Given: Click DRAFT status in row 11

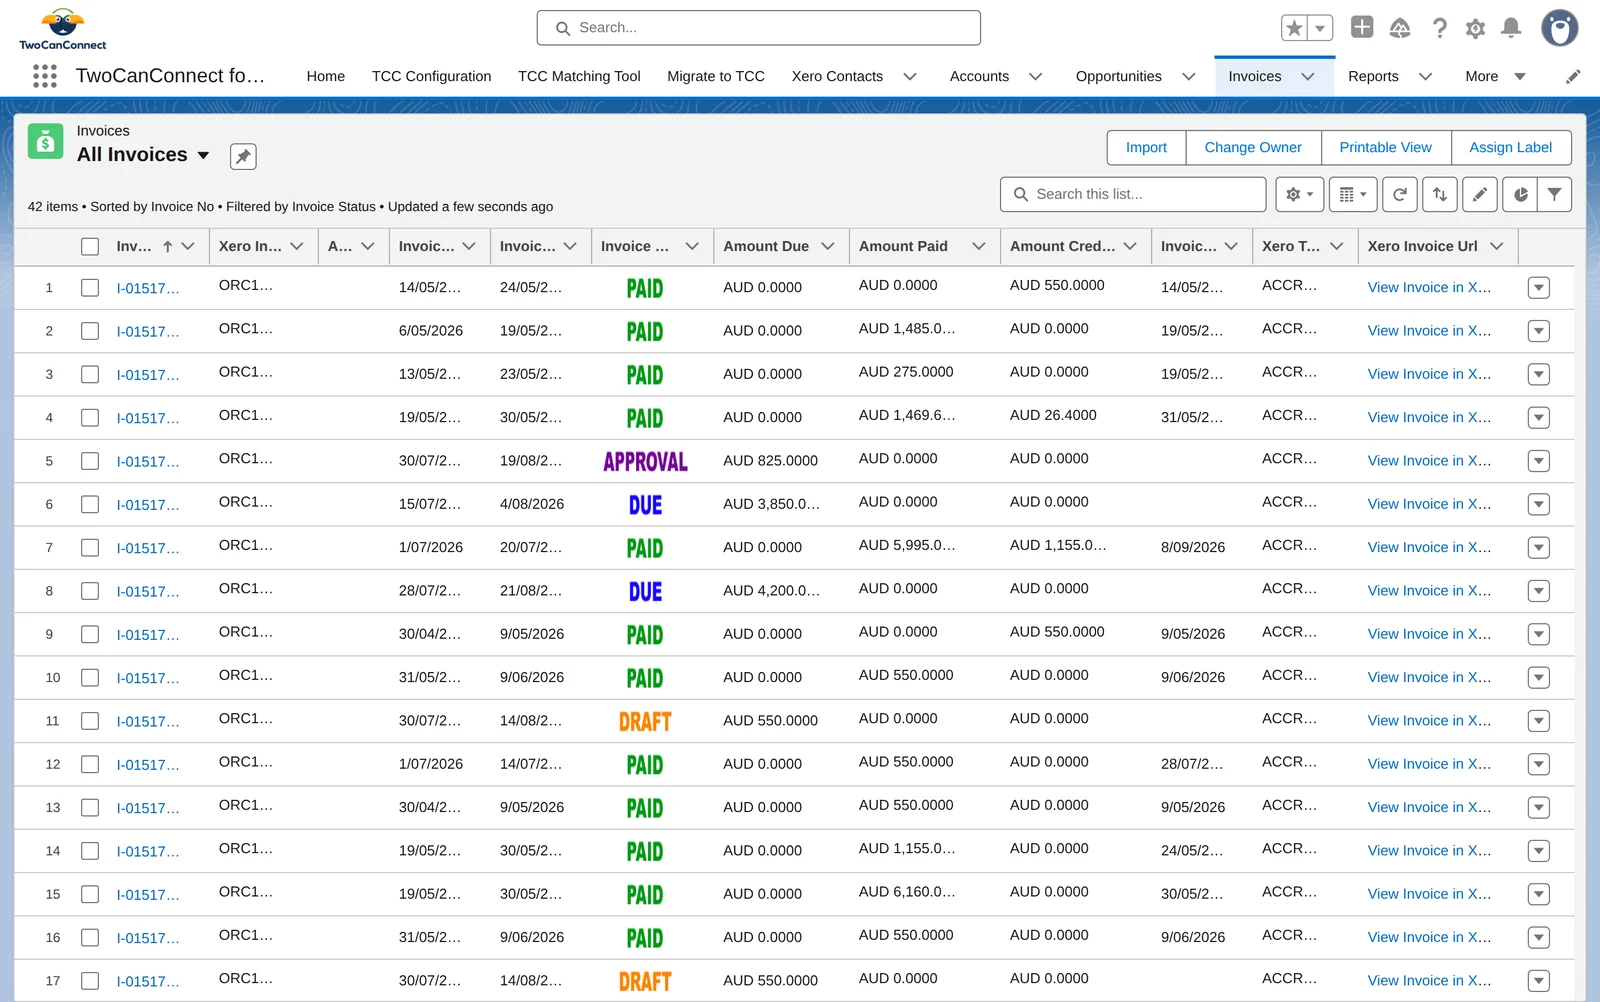Looking at the screenshot, I should click(645, 721).
